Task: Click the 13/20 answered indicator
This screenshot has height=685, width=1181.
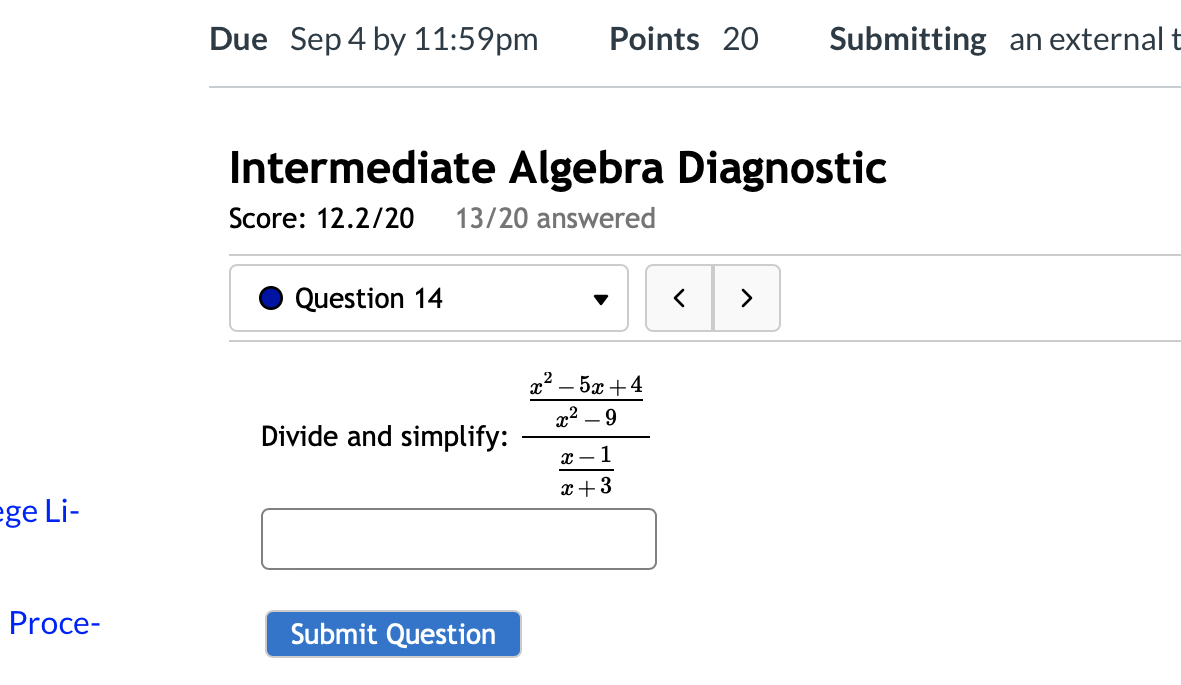Action: [555, 218]
